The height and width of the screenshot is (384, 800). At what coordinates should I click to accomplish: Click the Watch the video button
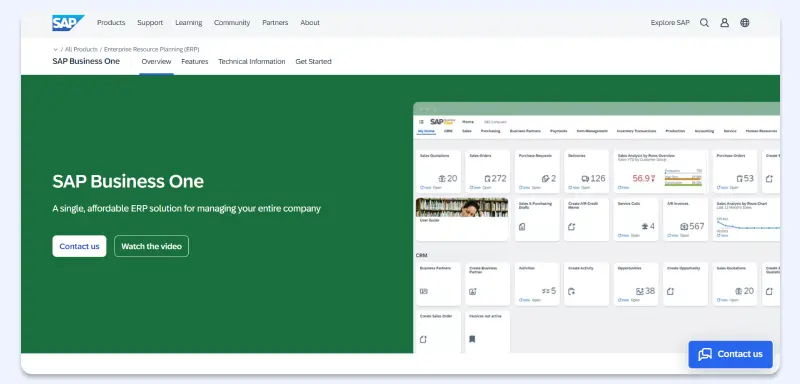pos(152,246)
